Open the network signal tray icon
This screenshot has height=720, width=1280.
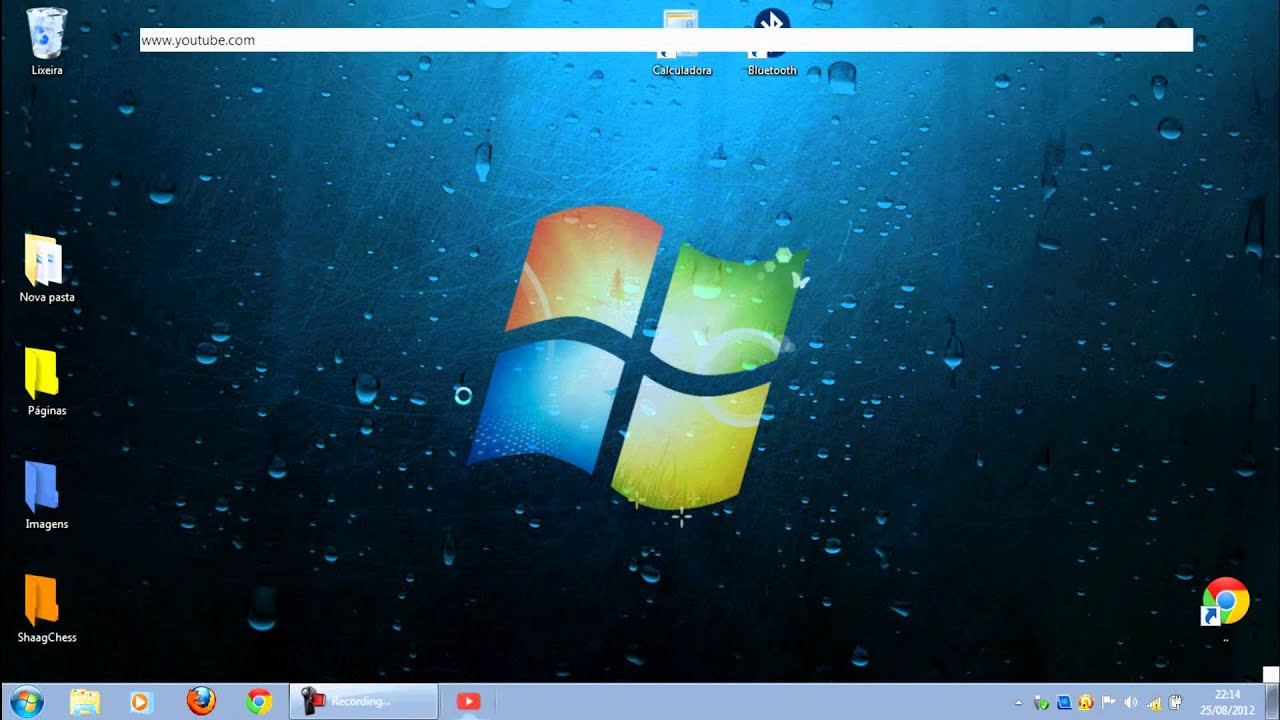tap(1153, 703)
